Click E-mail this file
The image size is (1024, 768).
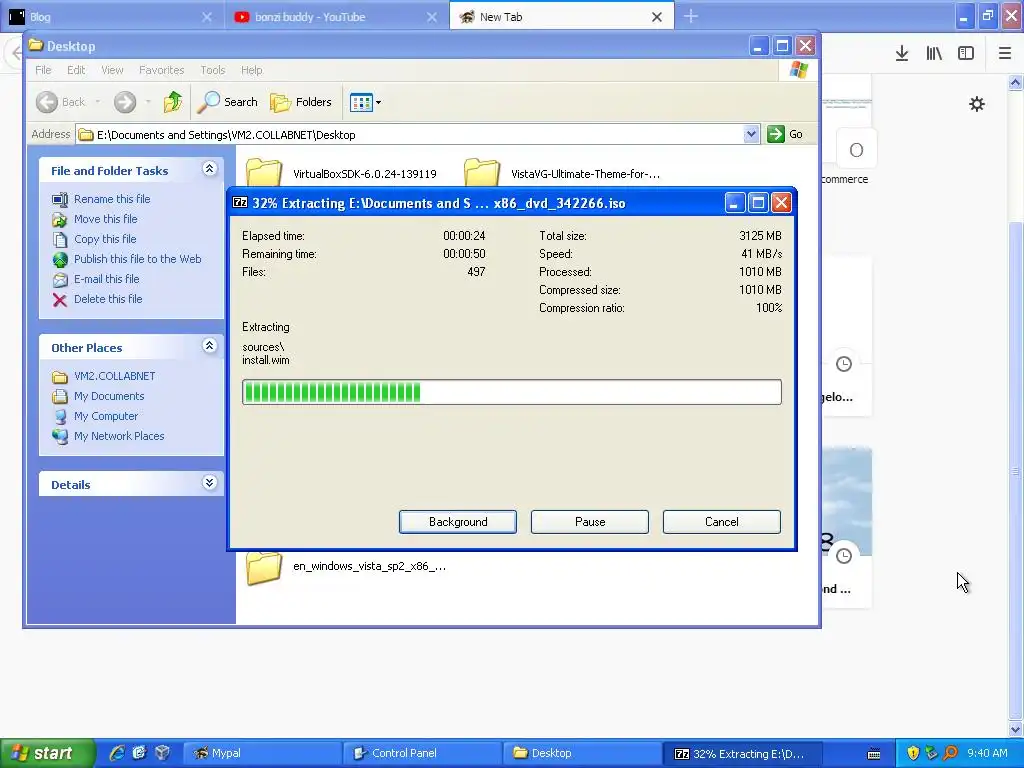[x=106, y=279]
